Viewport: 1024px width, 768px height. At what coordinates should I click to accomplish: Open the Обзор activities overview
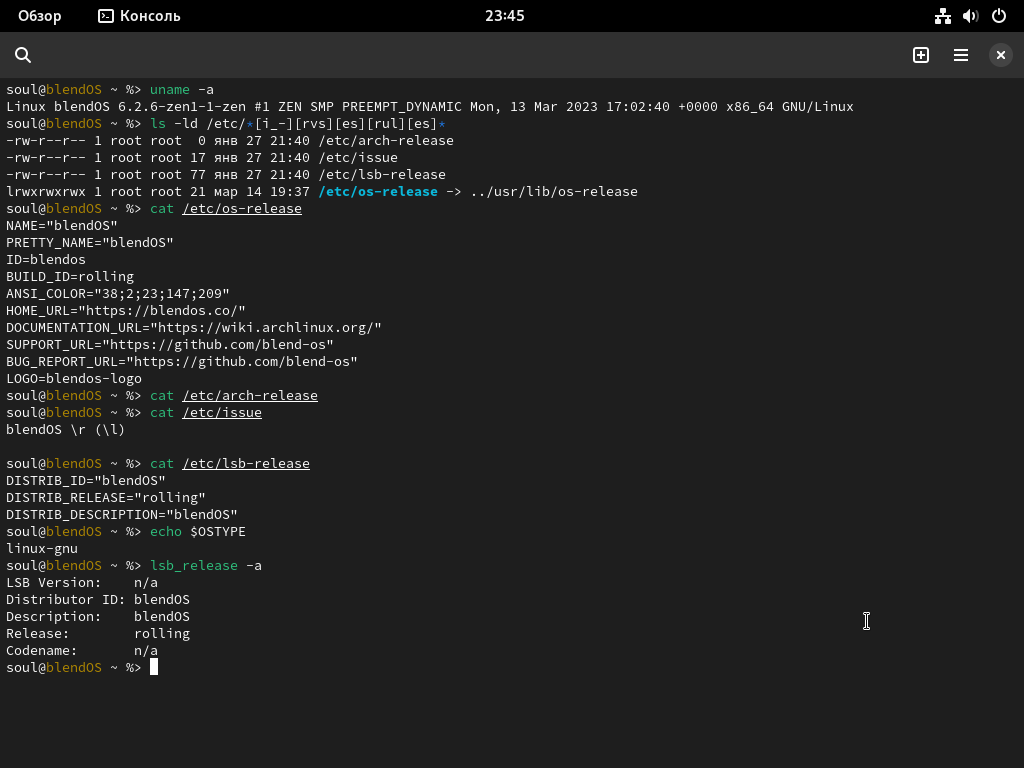coord(40,16)
